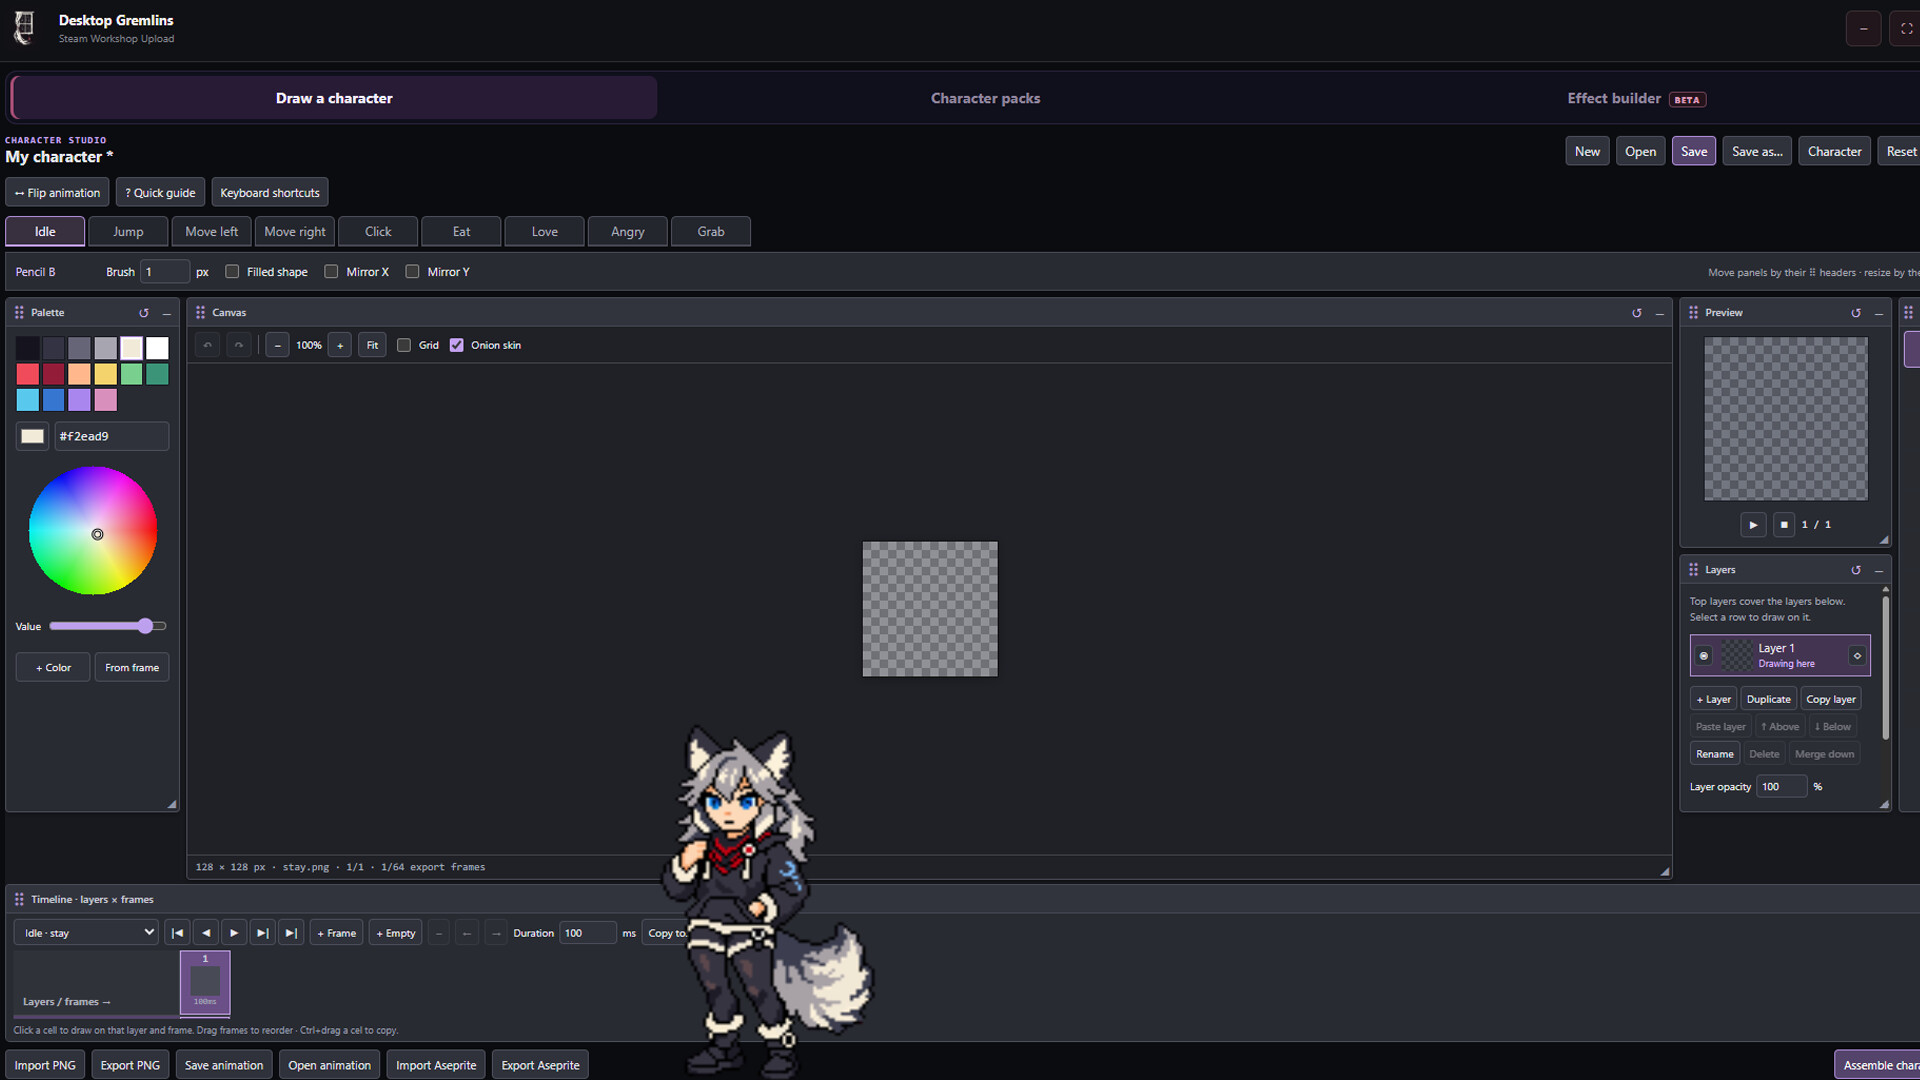Collapse the Canvas panel

[1660, 313]
